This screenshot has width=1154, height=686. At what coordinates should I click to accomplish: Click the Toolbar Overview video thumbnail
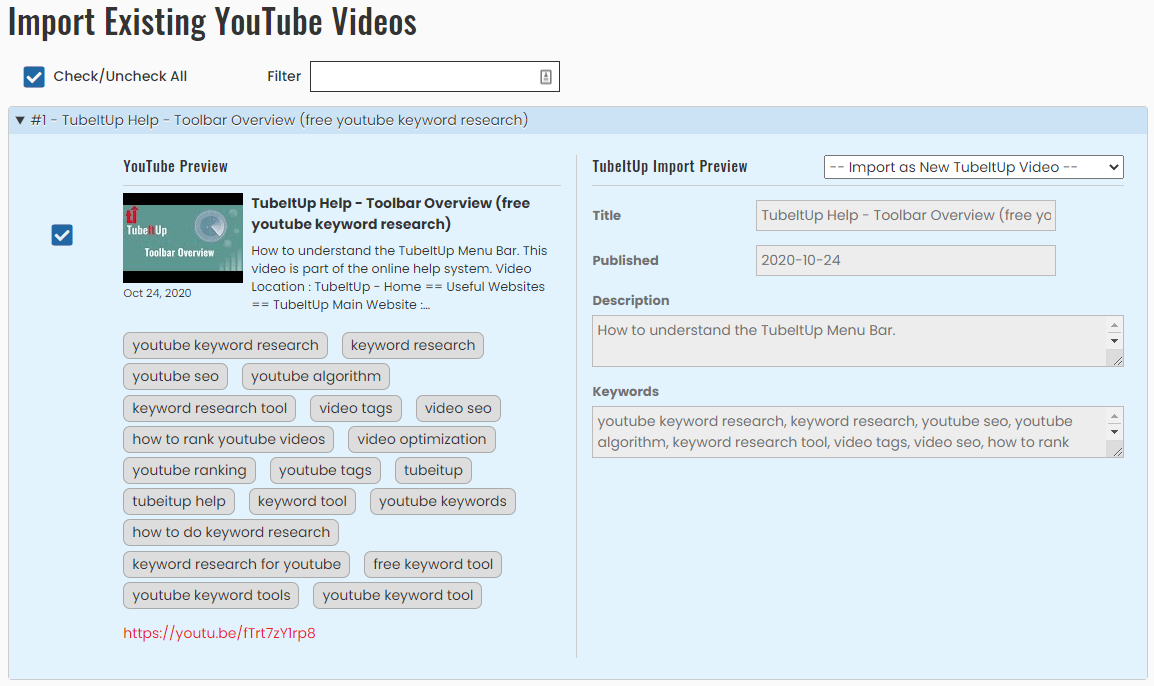coord(183,238)
